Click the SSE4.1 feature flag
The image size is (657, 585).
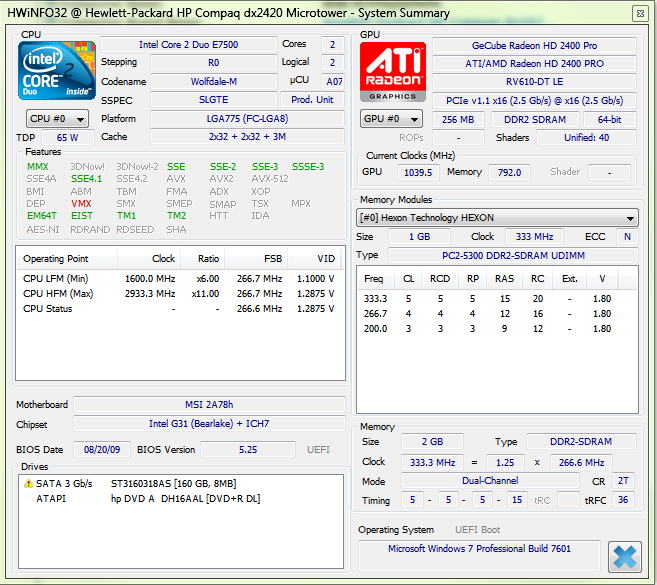(86, 179)
